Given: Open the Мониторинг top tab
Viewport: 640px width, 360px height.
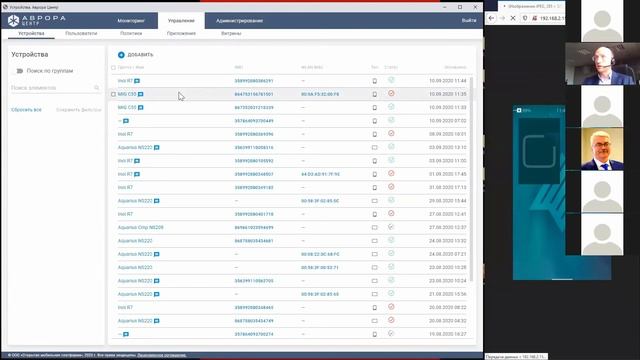Looking at the screenshot, I should tap(131, 21).
